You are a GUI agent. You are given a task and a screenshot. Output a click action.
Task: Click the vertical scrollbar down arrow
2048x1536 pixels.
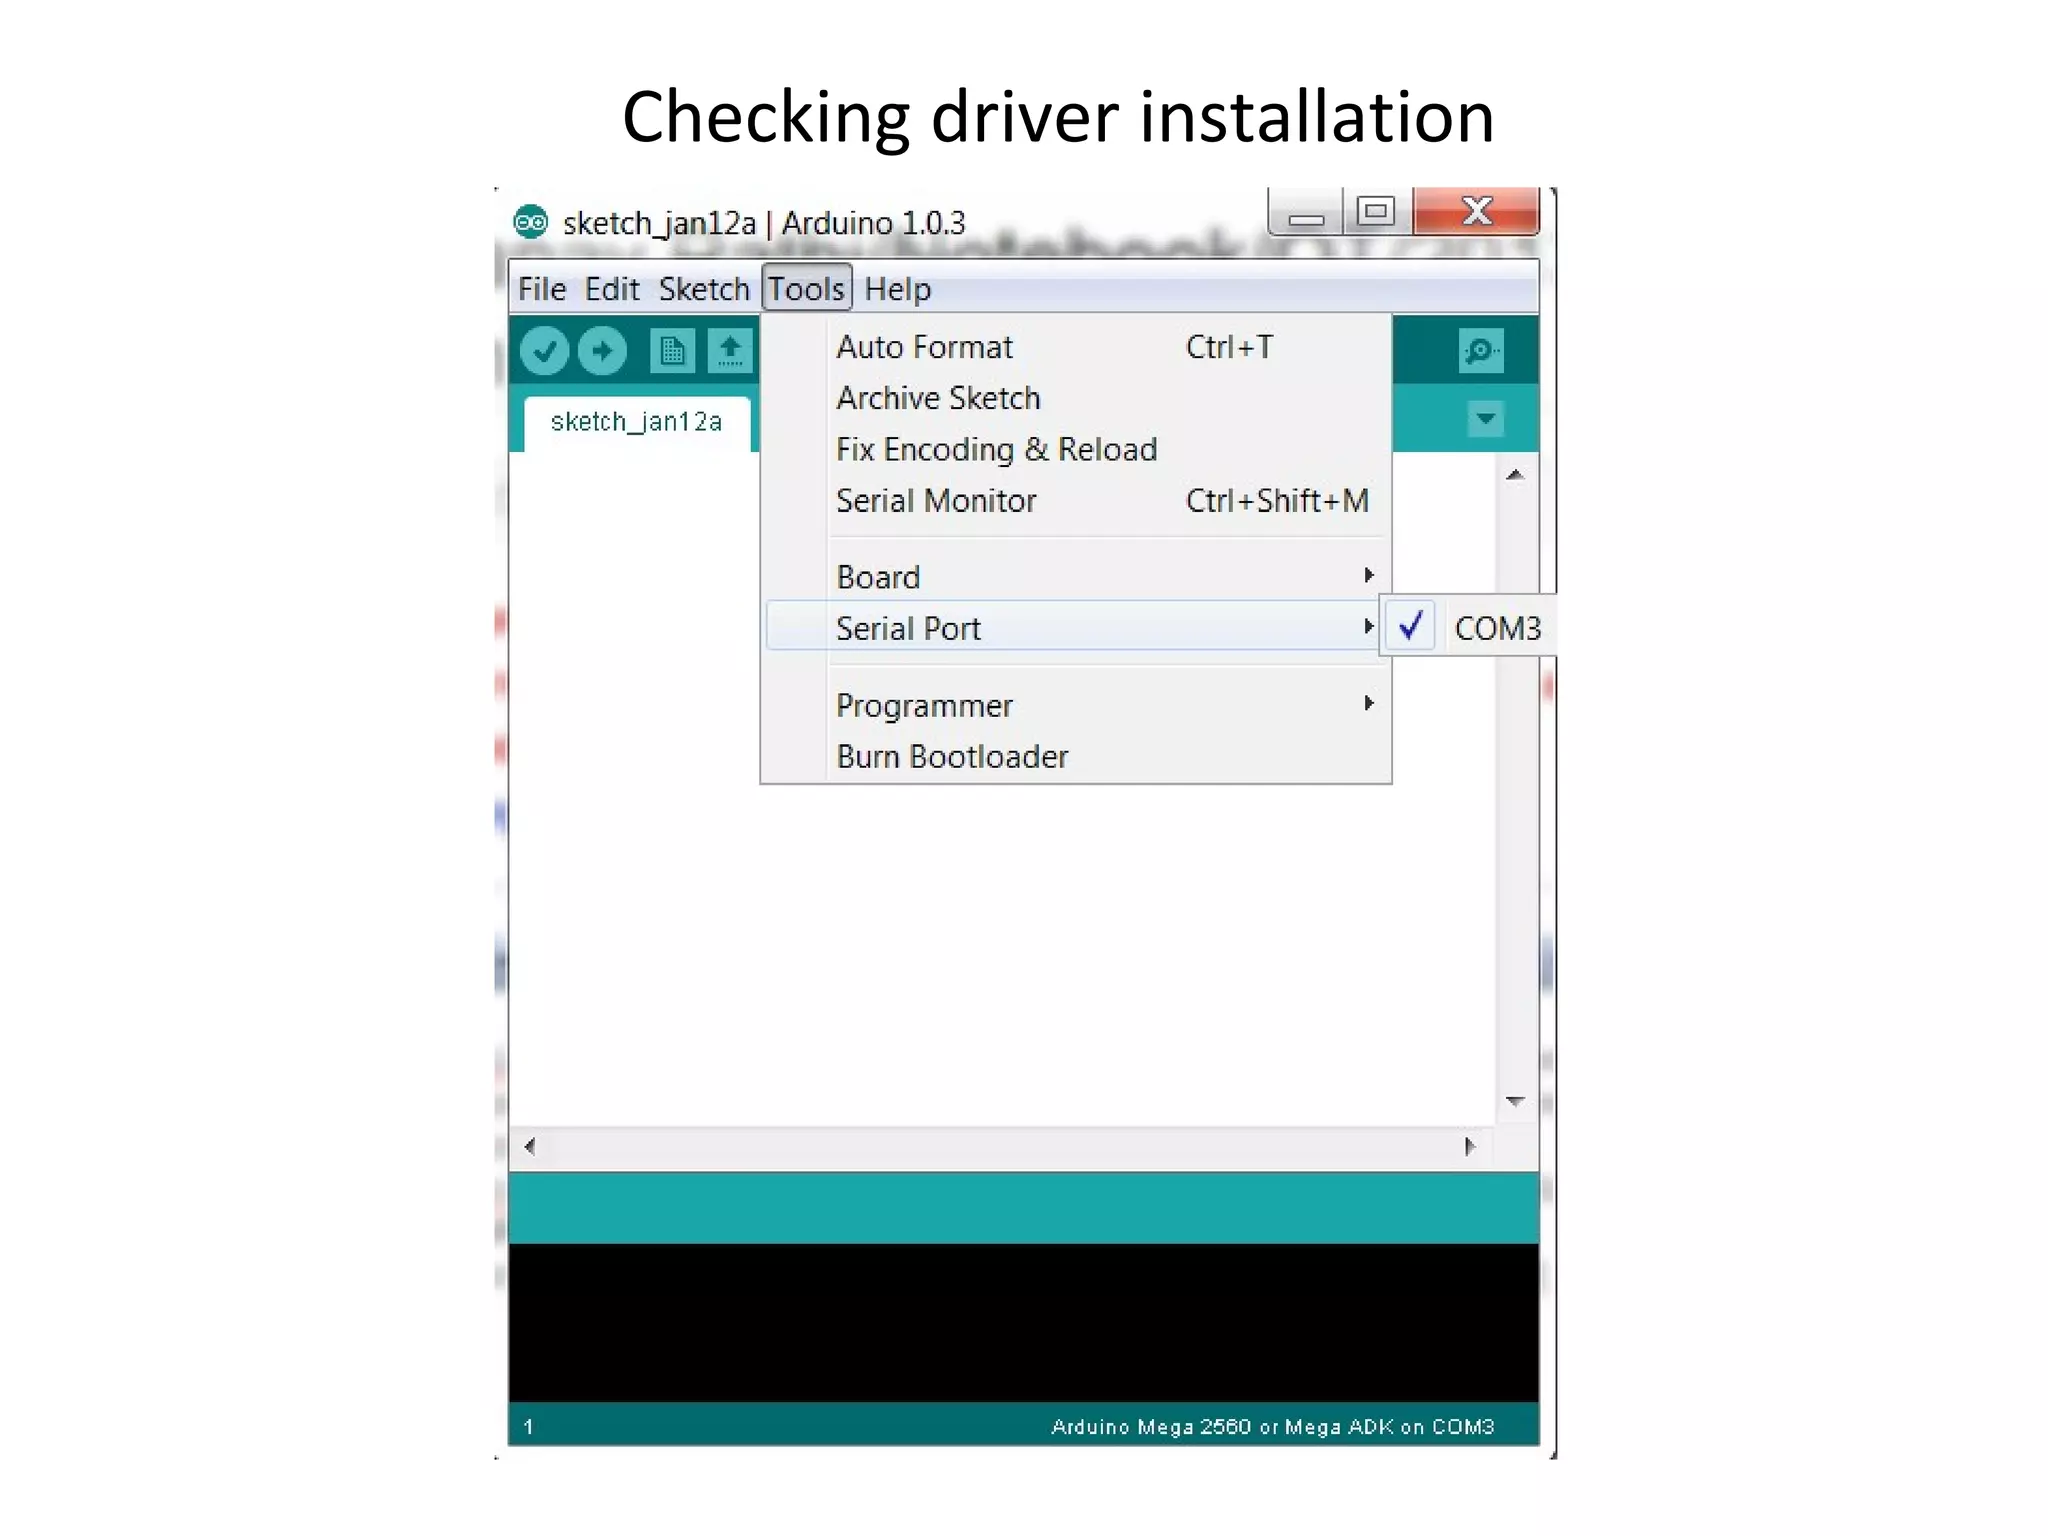click(x=1515, y=1101)
